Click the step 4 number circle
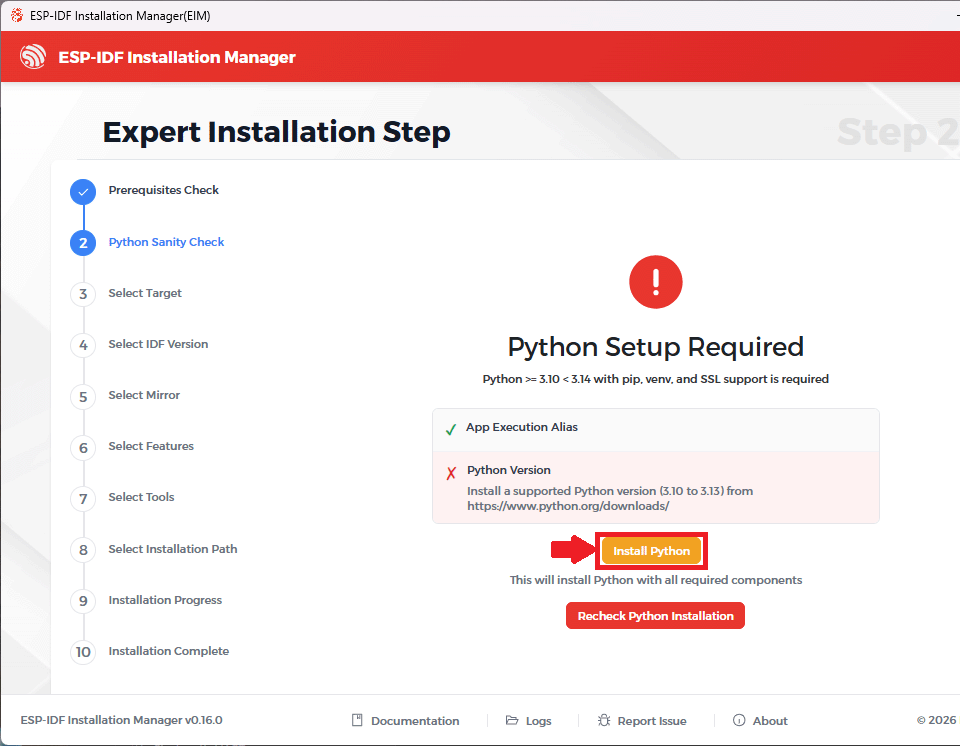 [x=83, y=345]
